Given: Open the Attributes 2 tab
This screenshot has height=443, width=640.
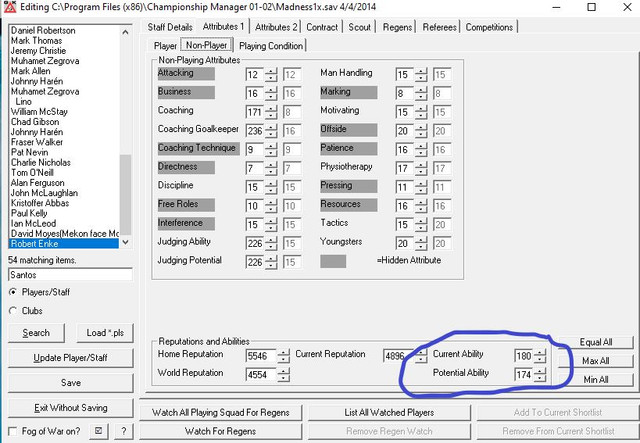Looking at the screenshot, I should point(276,27).
